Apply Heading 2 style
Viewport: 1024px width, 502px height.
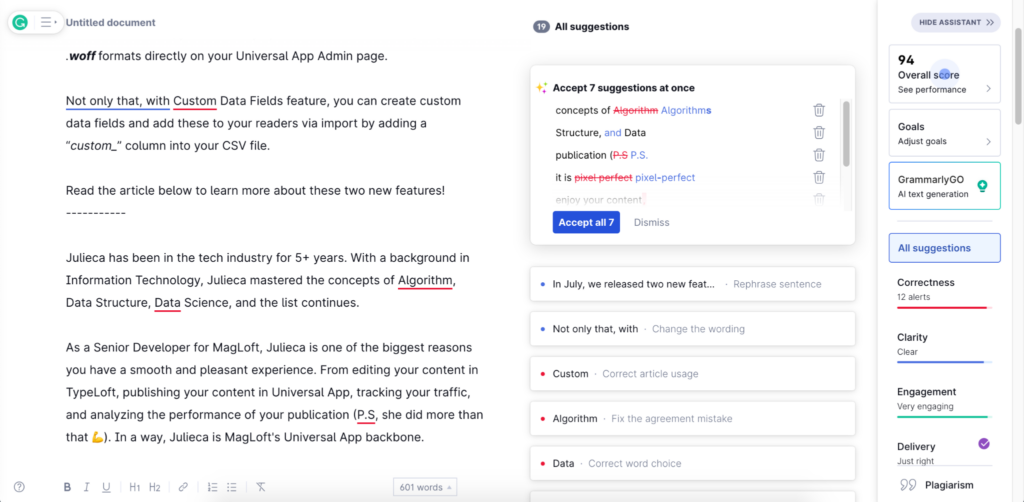point(155,487)
